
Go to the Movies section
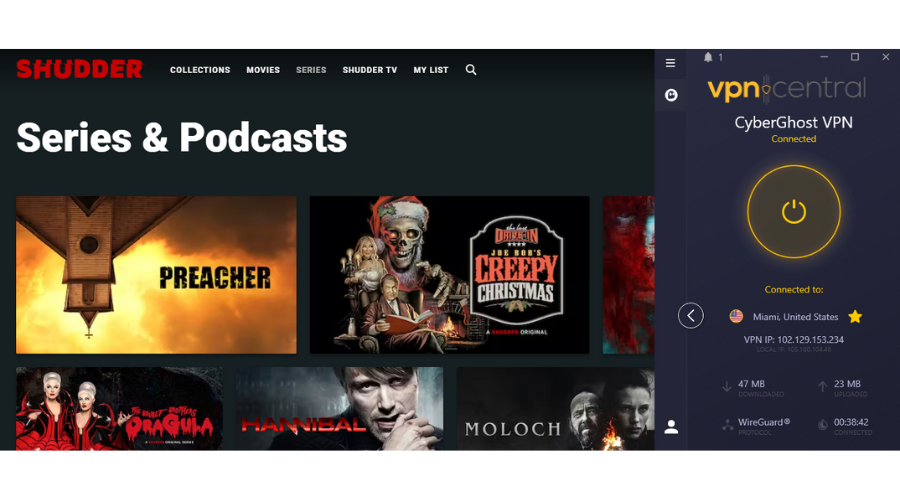coord(263,70)
